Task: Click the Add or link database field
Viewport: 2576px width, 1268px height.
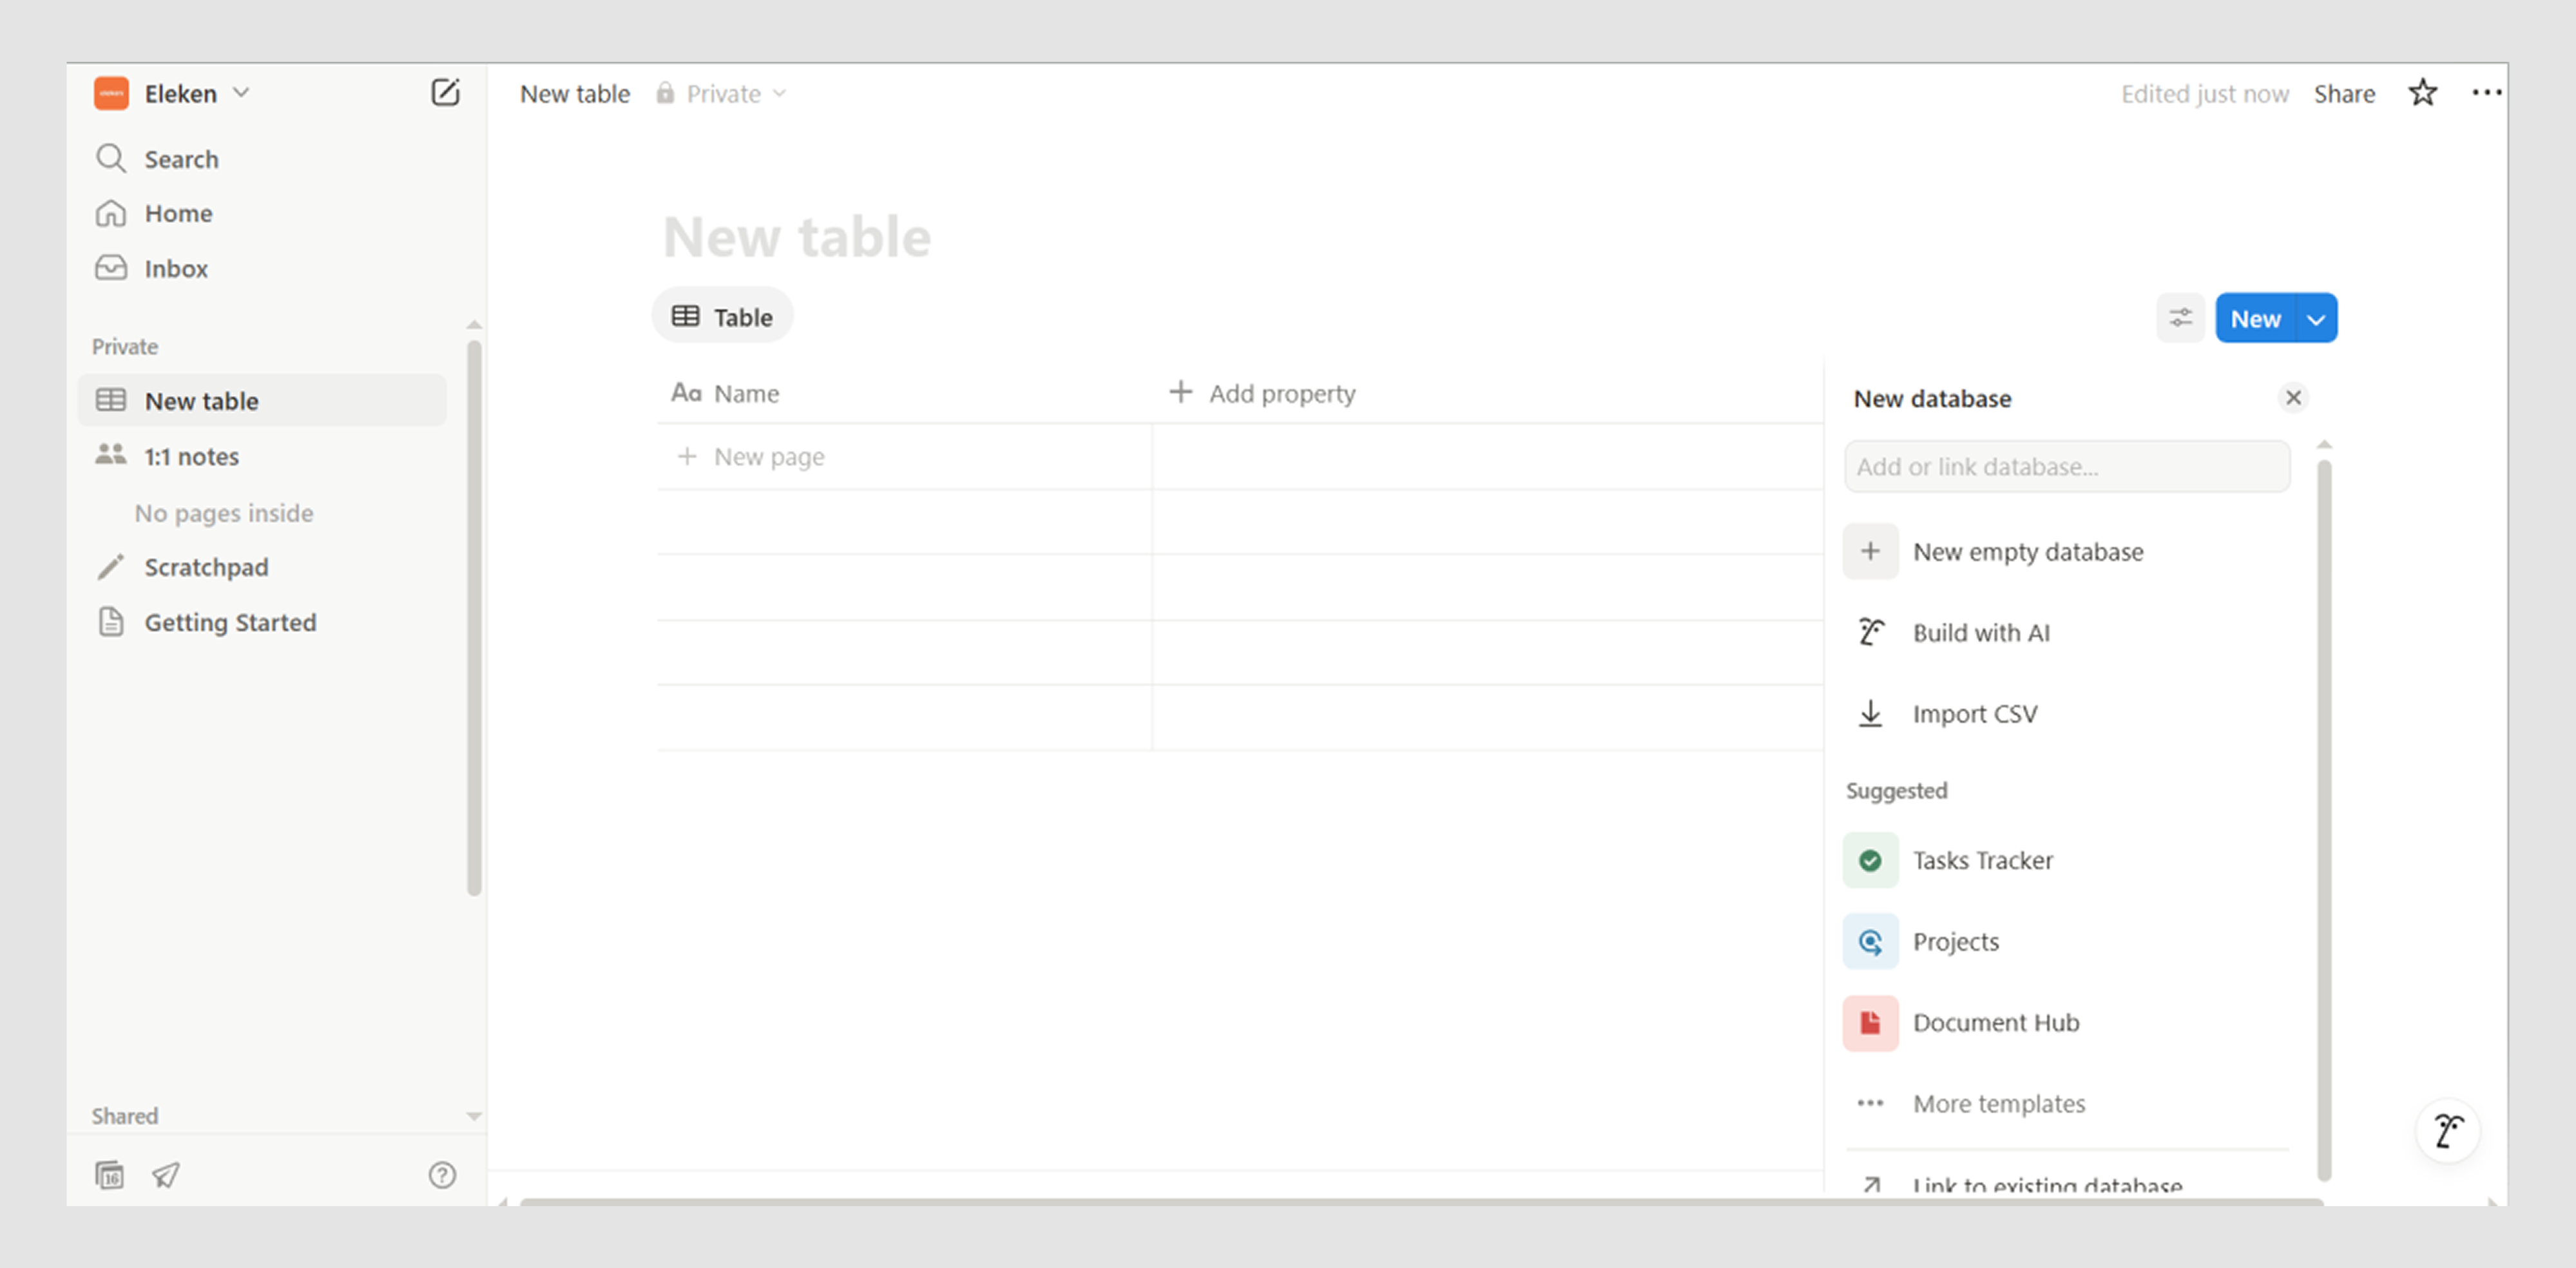Action: point(2066,466)
